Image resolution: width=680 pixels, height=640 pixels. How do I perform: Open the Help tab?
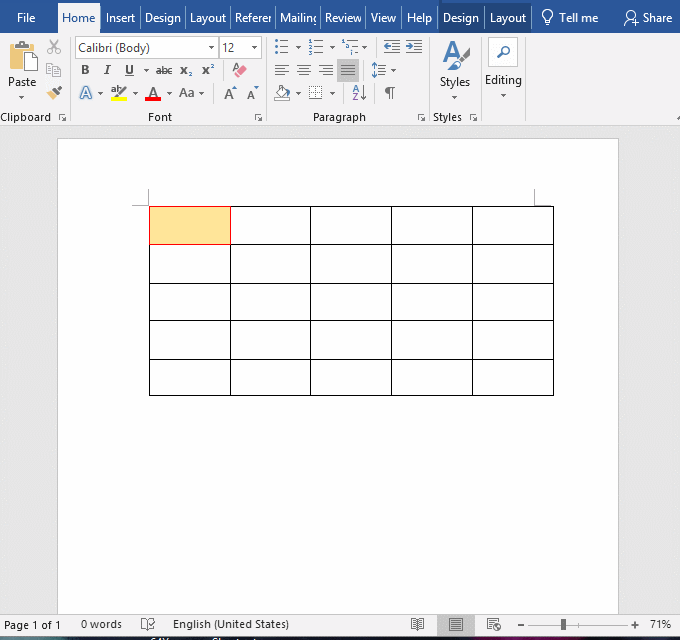[x=419, y=18]
